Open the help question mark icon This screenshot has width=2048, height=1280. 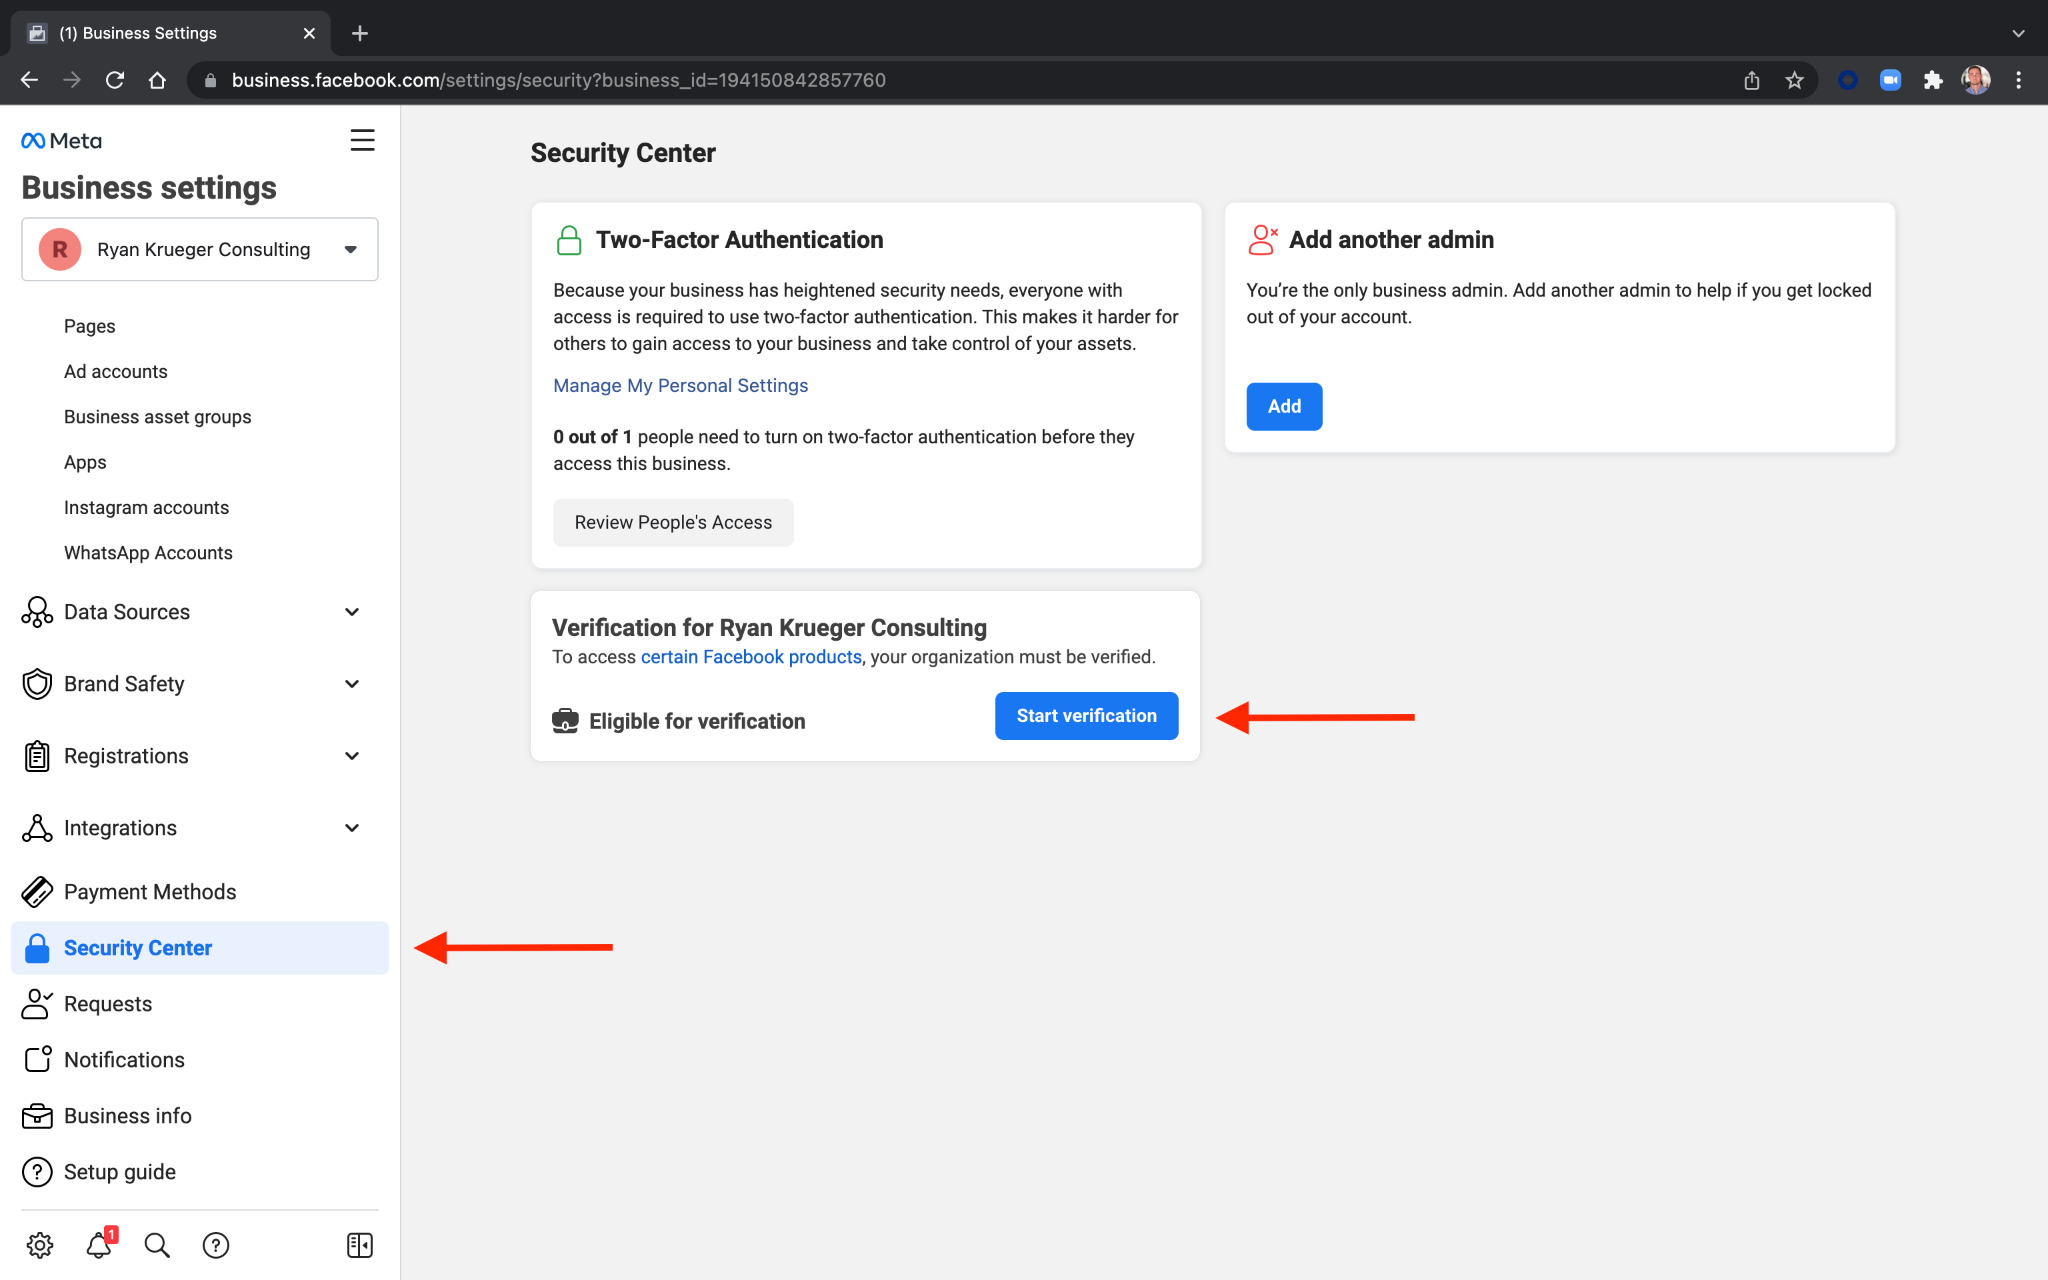(x=216, y=1245)
